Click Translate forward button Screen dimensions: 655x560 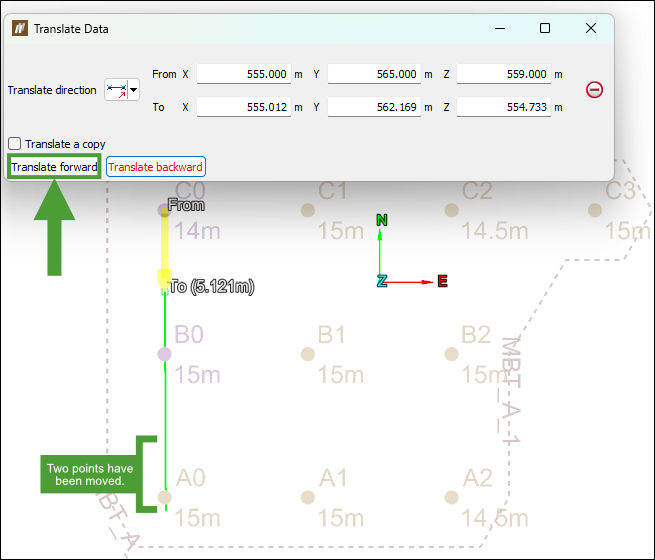pyautogui.click(x=54, y=167)
